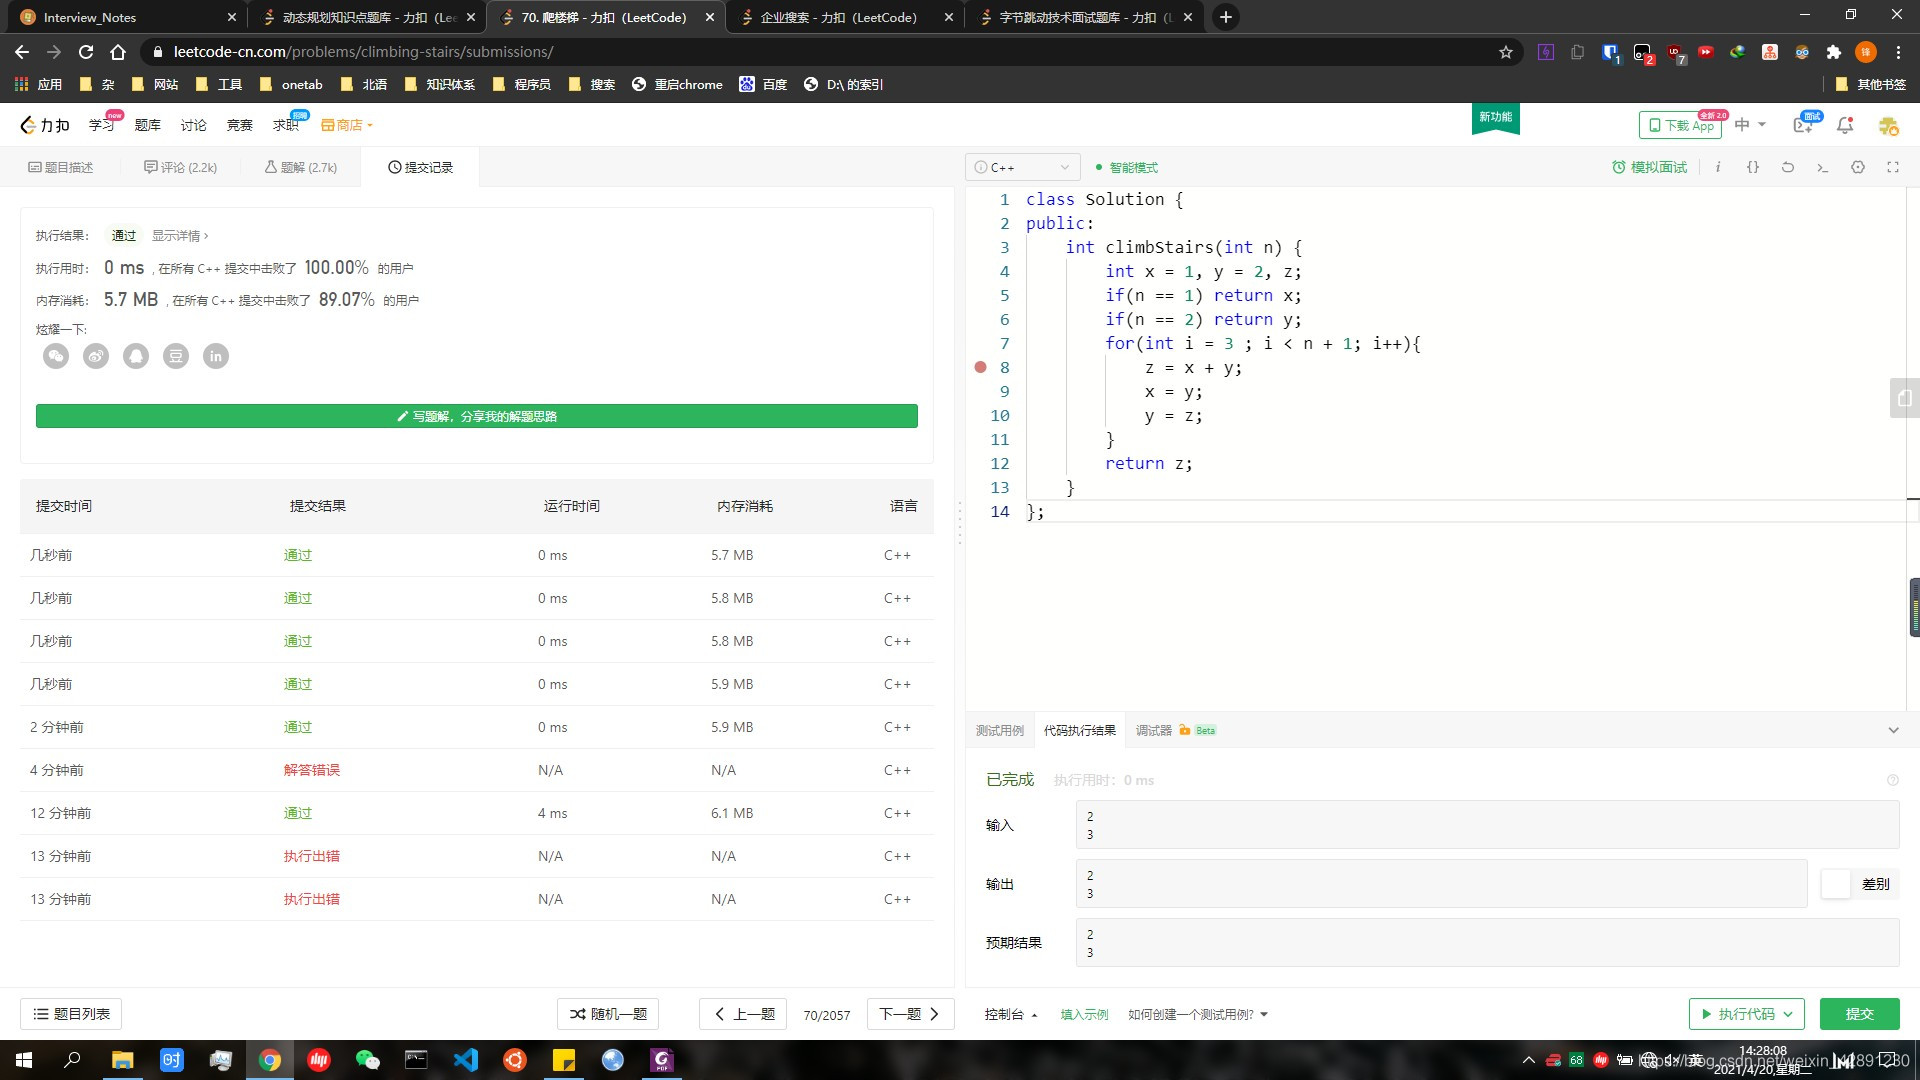The image size is (1920, 1080).
Task: Expand 如何创建一个测试用例 expander
Action: click(x=1193, y=1014)
